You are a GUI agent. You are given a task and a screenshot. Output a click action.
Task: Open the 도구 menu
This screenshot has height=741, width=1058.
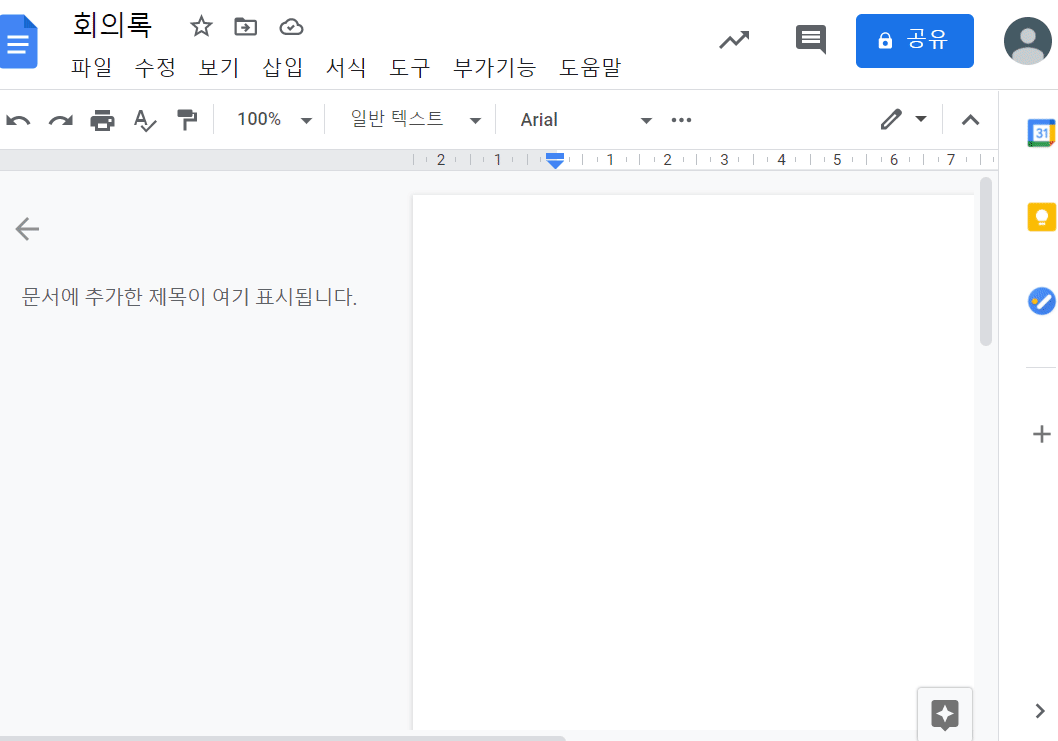point(410,67)
